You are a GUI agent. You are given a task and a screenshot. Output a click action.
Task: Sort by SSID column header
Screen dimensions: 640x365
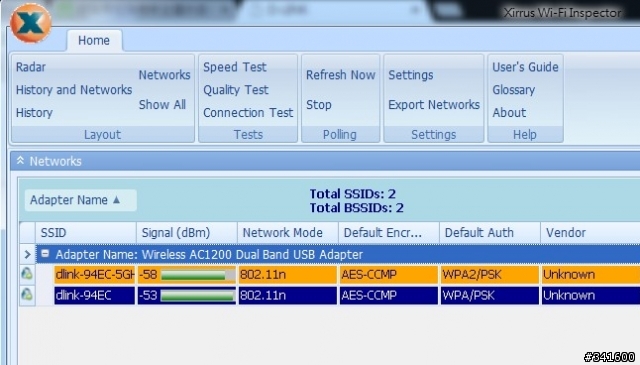[x=86, y=233]
